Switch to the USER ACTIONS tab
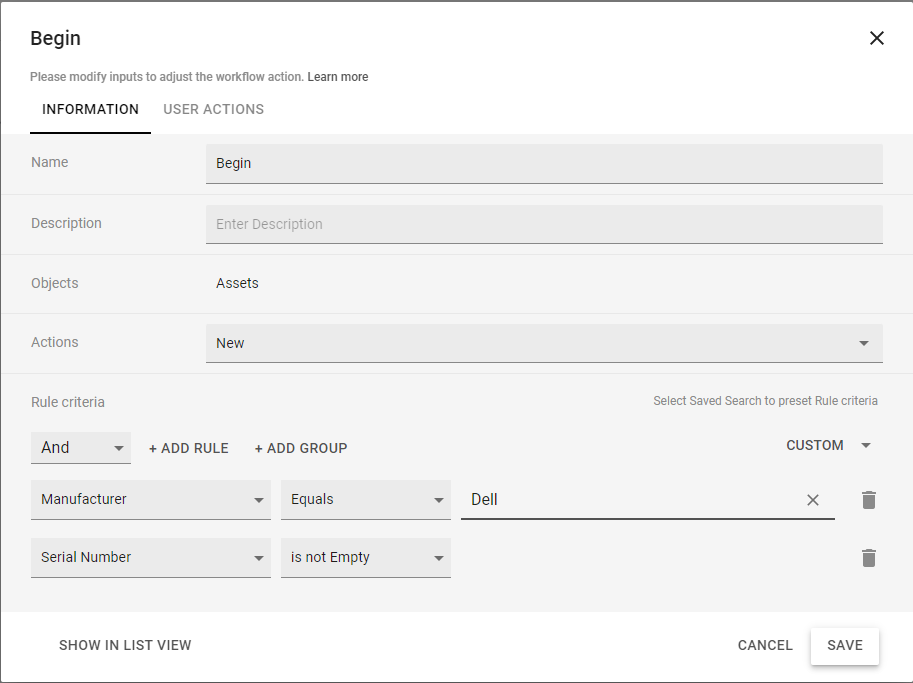Viewport: 913px width, 683px height. (213, 109)
